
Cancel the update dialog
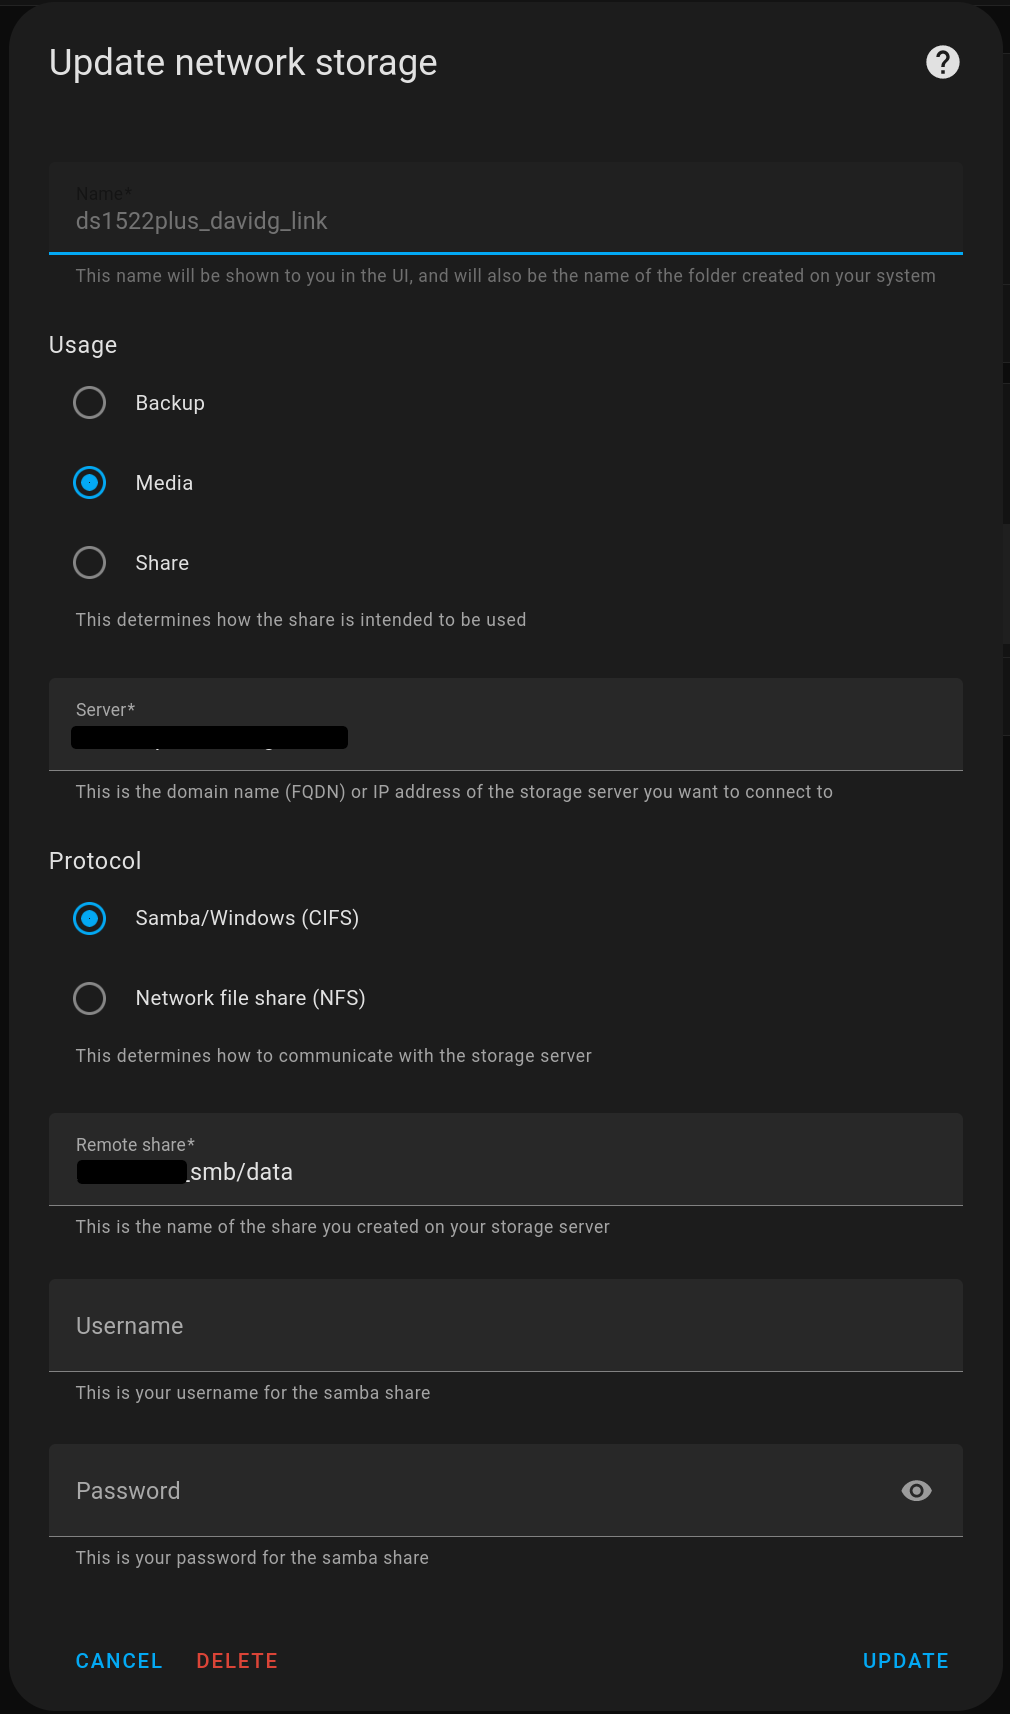pos(119,1661)
